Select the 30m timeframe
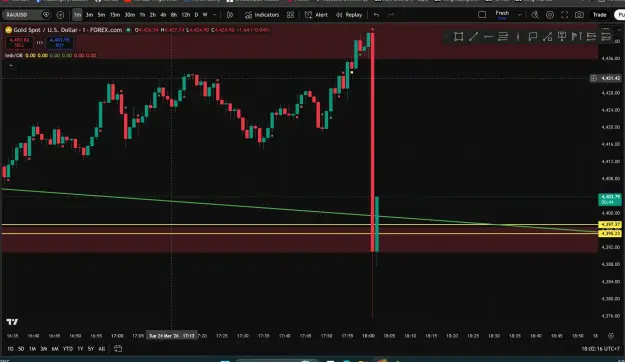 [x=130, y=15]
